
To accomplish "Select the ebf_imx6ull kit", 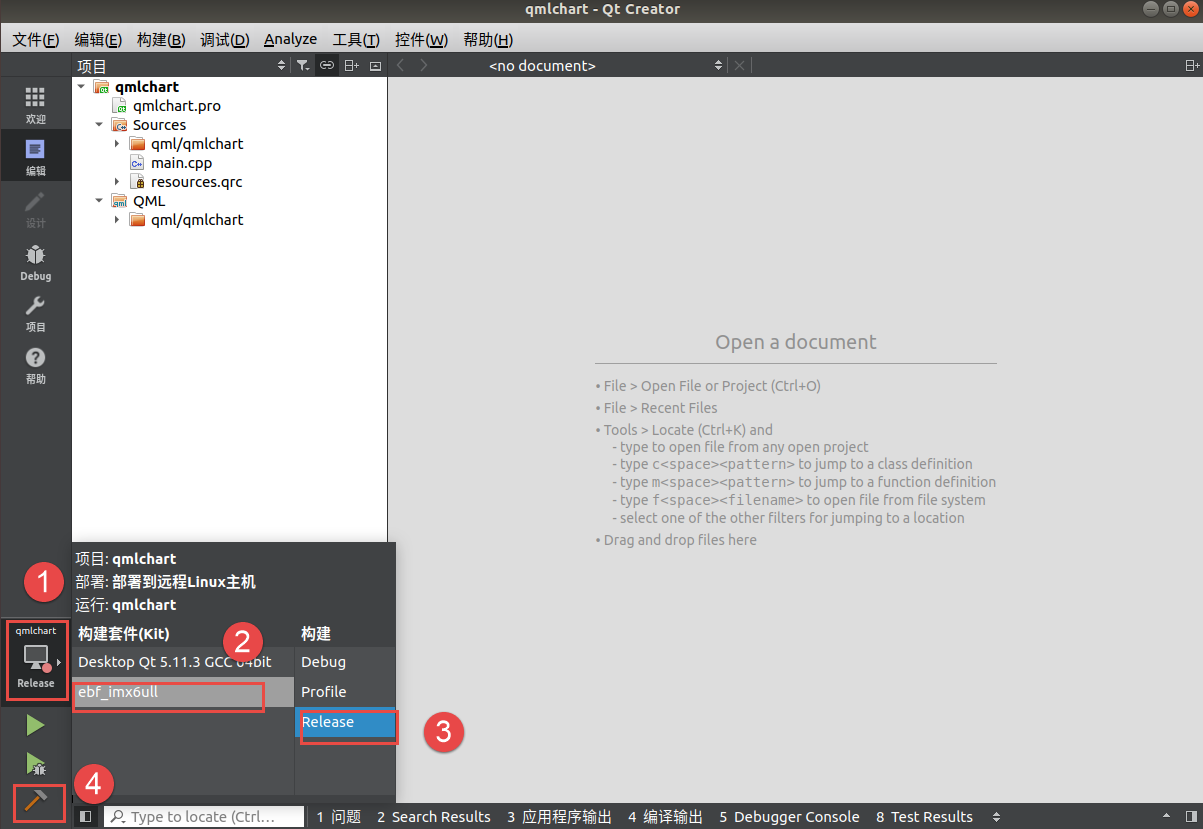I will pos(184,692).
